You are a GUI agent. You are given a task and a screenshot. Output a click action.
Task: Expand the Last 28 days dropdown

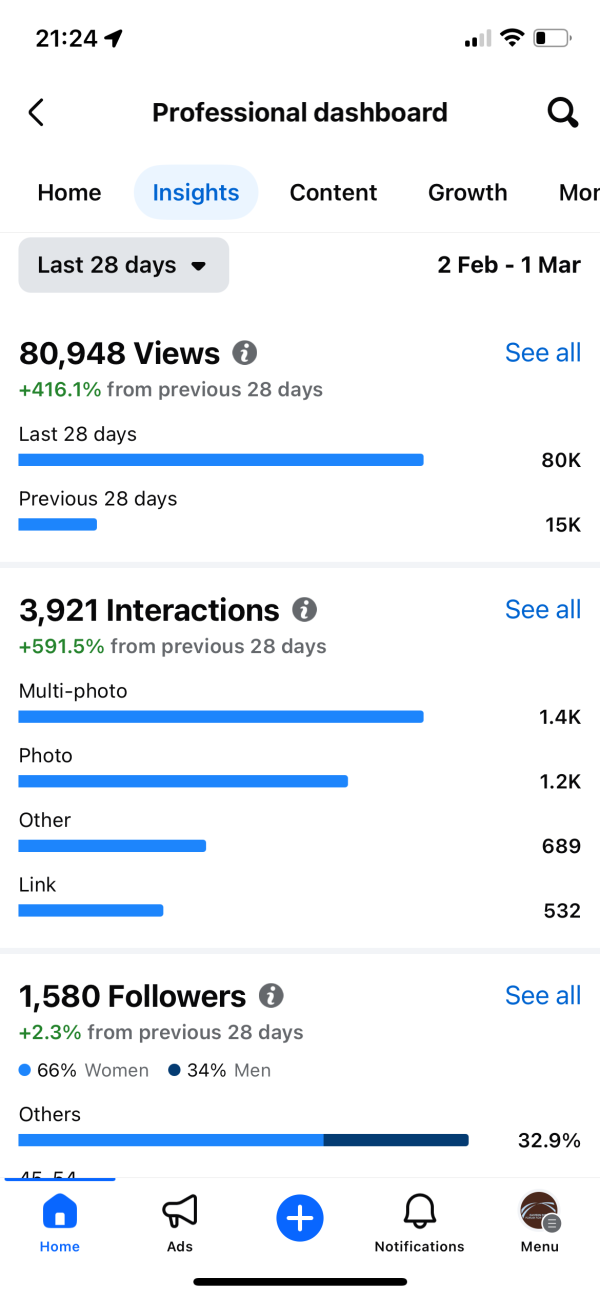pos(124,265)
